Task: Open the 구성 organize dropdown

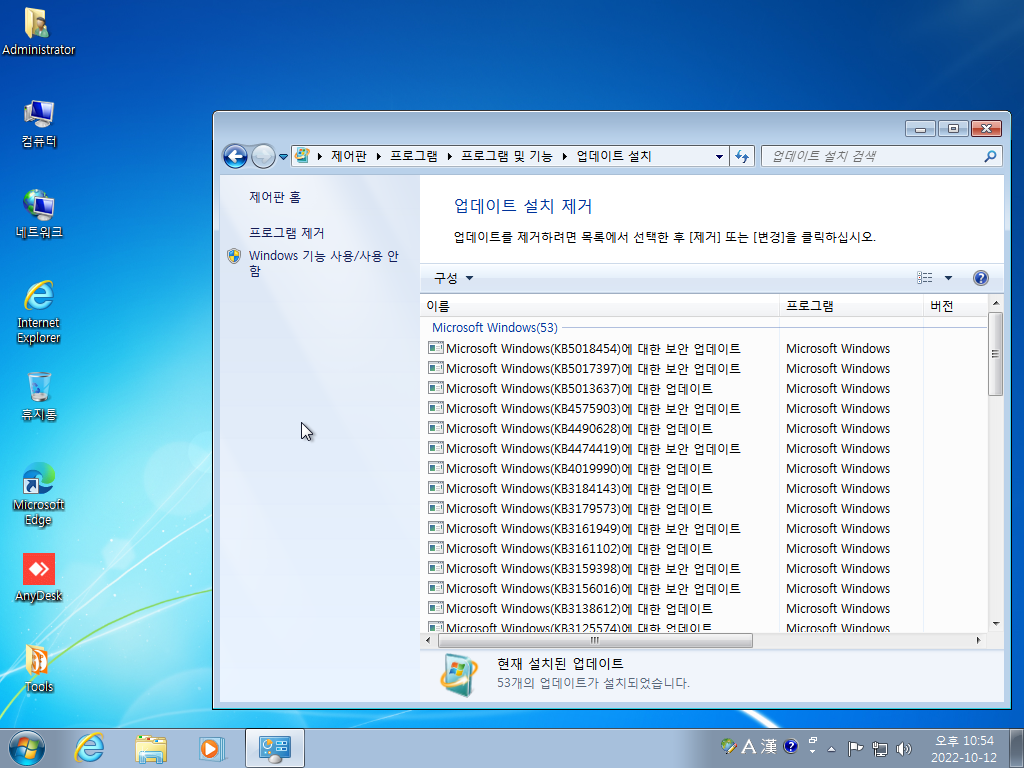Action: [x=453, y=278]
